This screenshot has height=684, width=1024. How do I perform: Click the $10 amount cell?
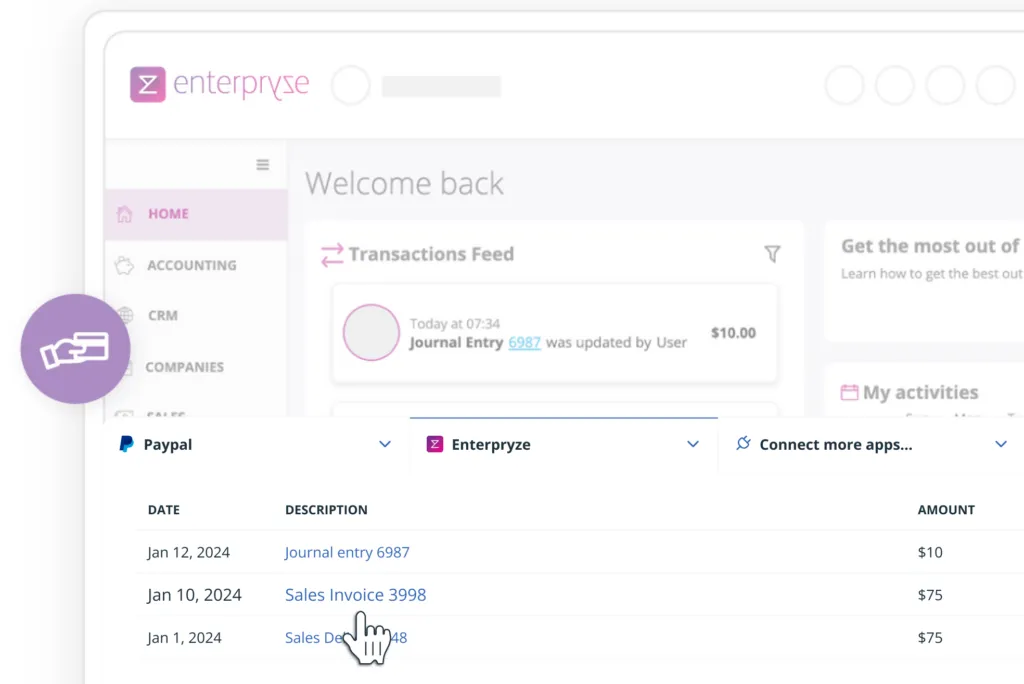pos(930,552)
